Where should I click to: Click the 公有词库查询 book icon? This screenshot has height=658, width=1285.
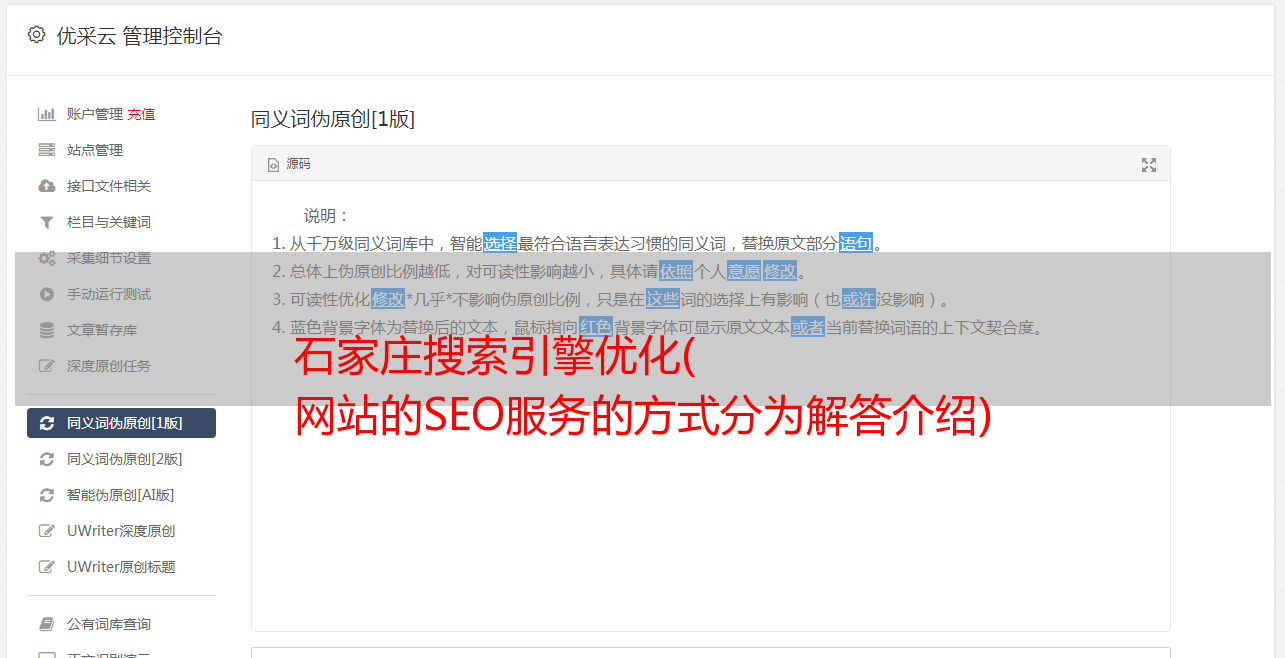coord(46,624)
